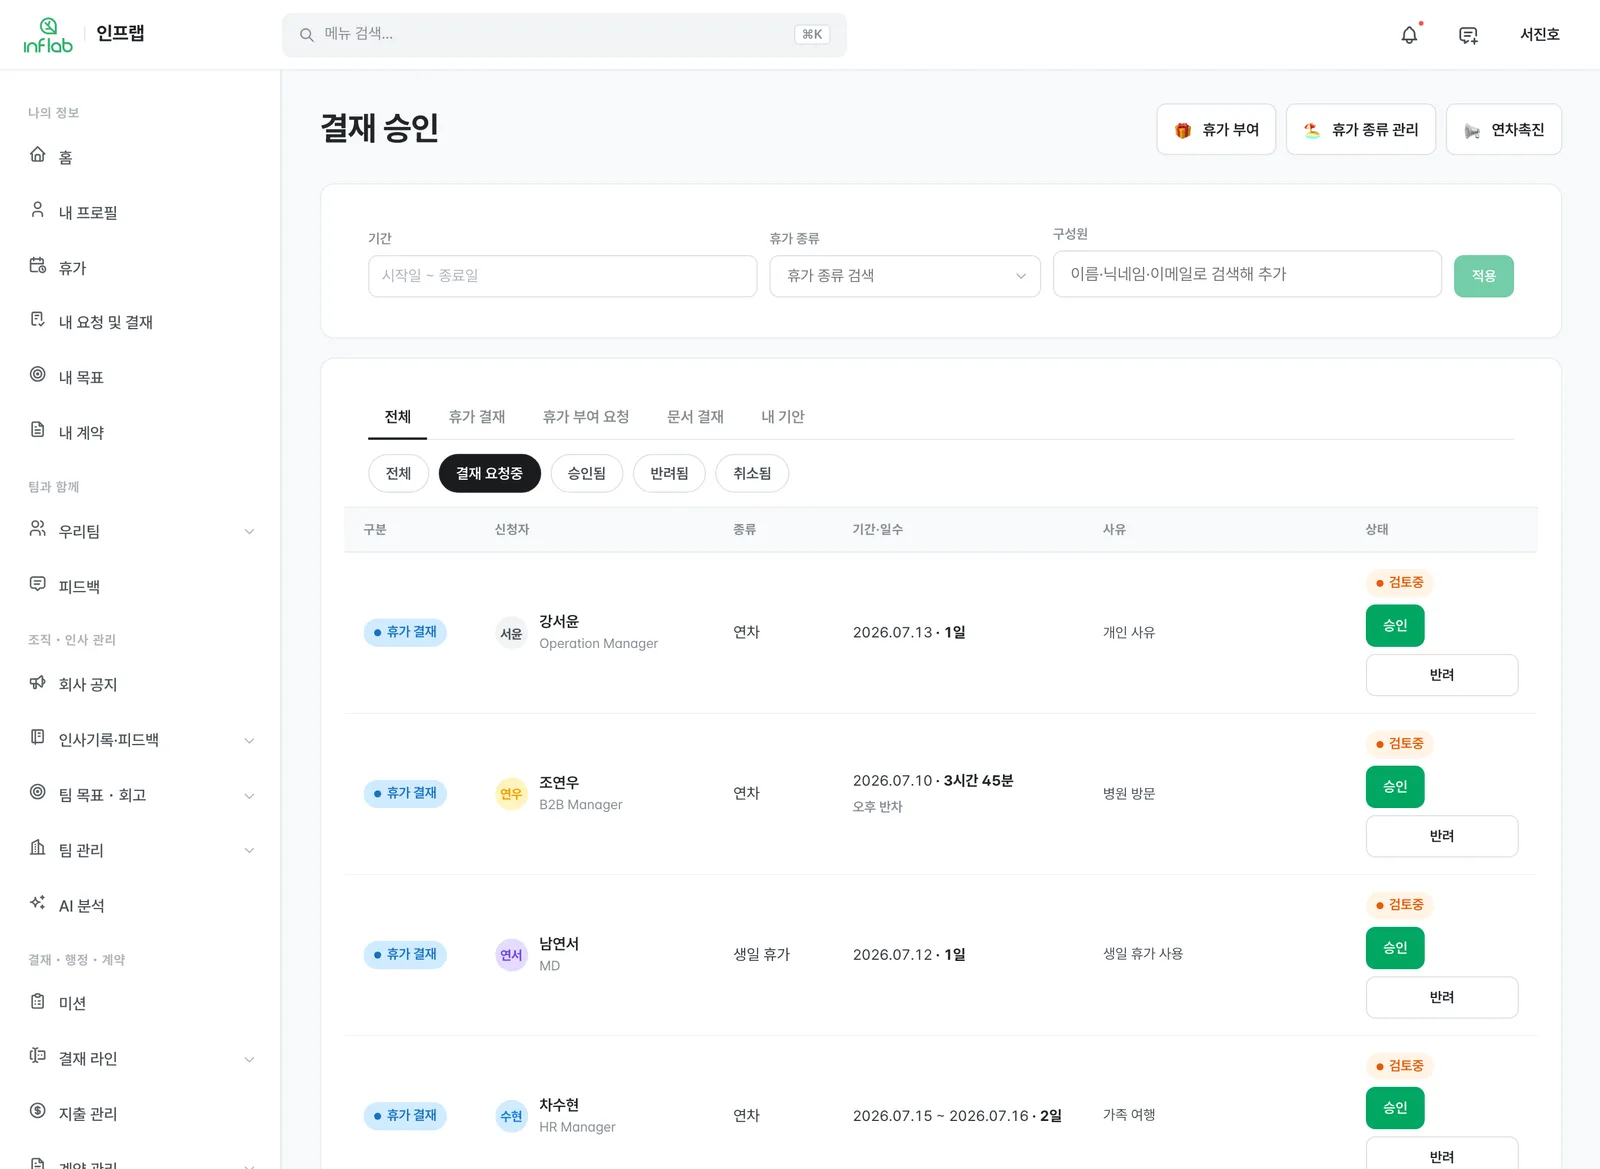The height and width of the screenshot is (1169, 1600).
Task: Click the Inflab logo
Action: (x=48, y=35)
